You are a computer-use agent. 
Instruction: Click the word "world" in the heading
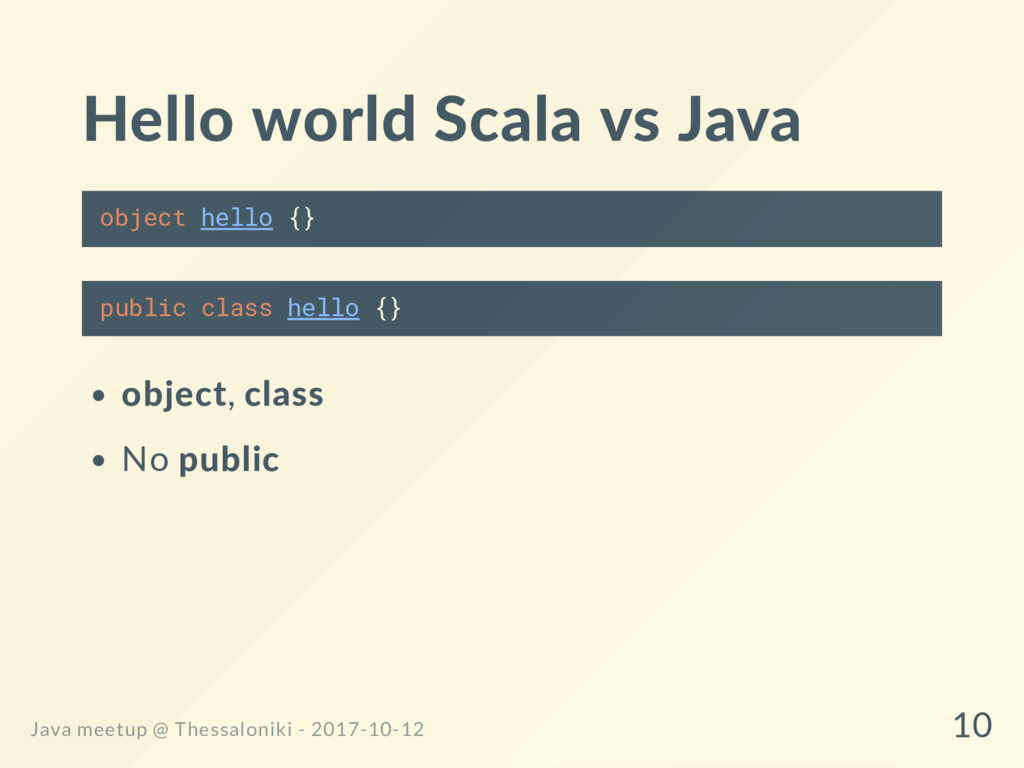pyautogui.click(x=333, y=120)
